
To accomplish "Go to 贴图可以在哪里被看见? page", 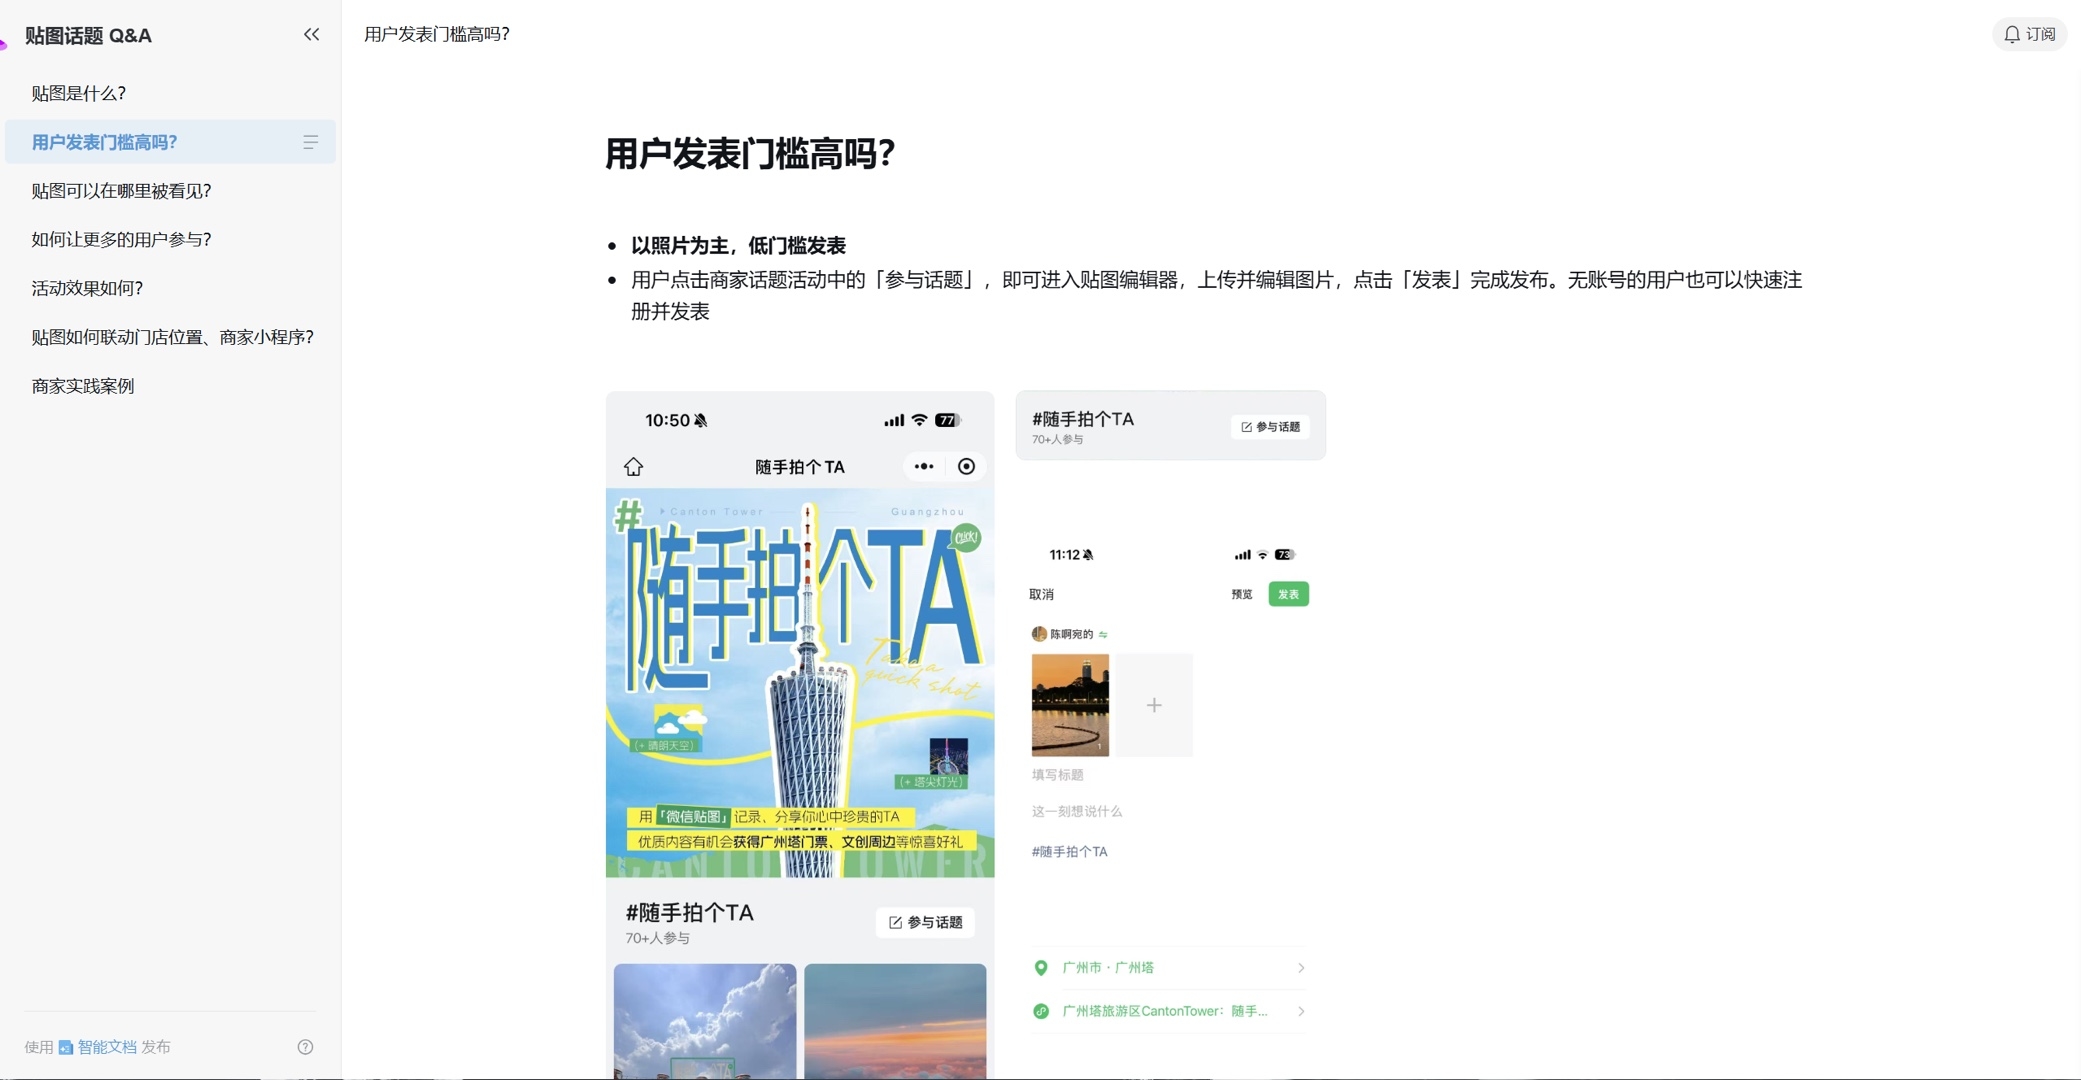I will pyautogui.click(x=121, y=191).
